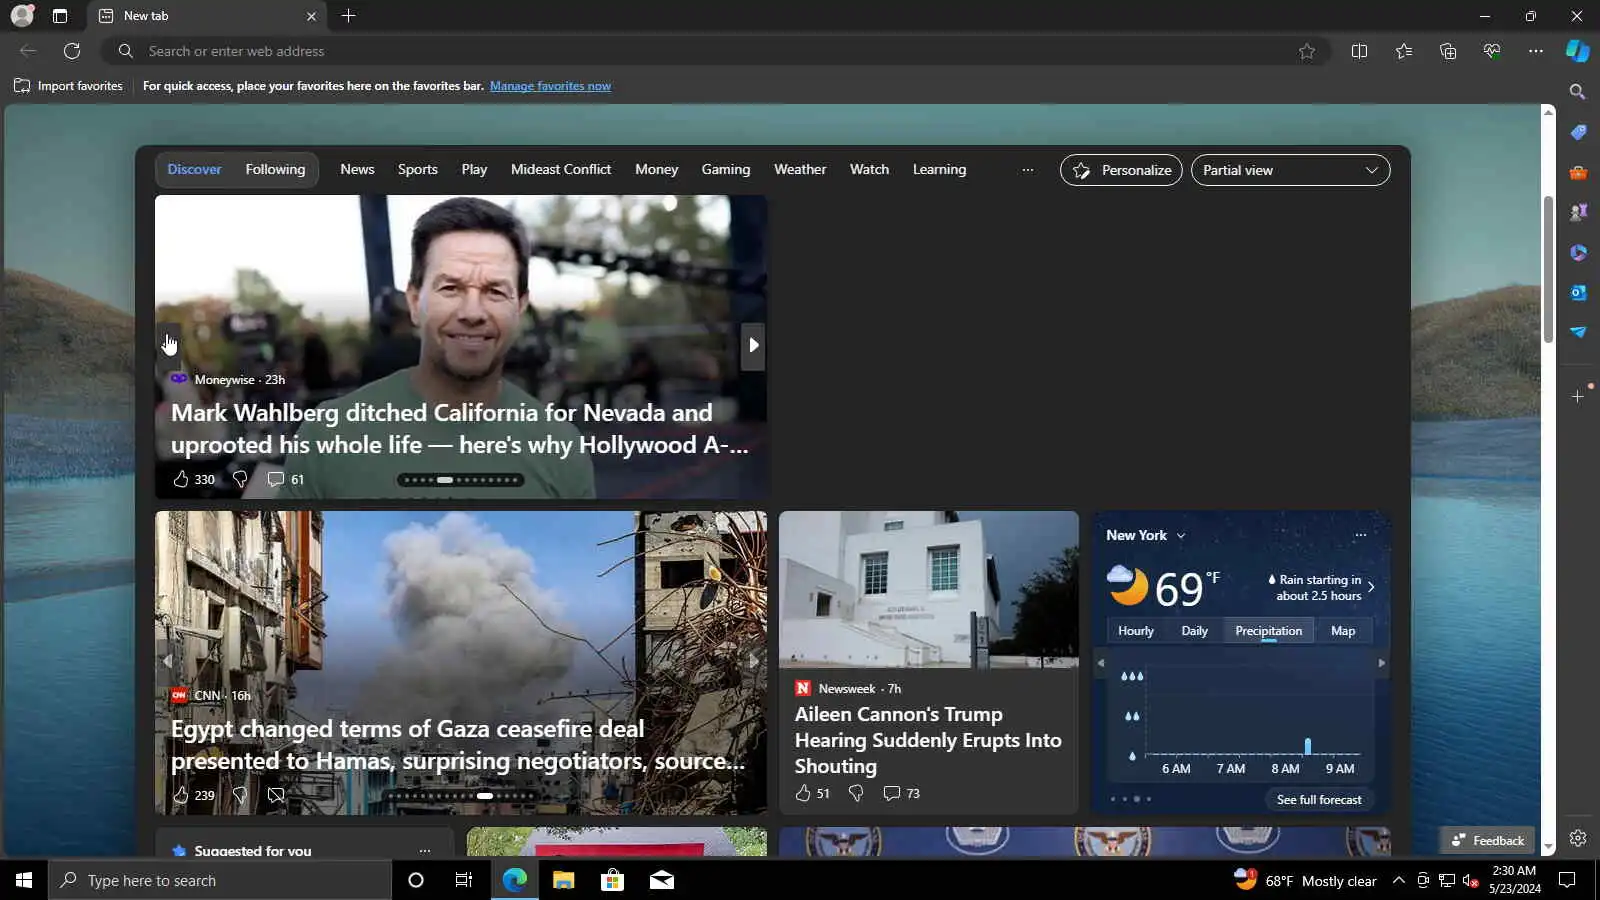Open the Mideast Conflict category
The image size is (1600, 900).
561,169
